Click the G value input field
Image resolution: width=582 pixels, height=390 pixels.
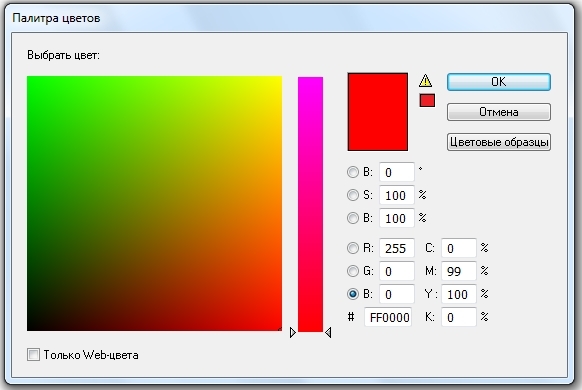coord(397,271)
